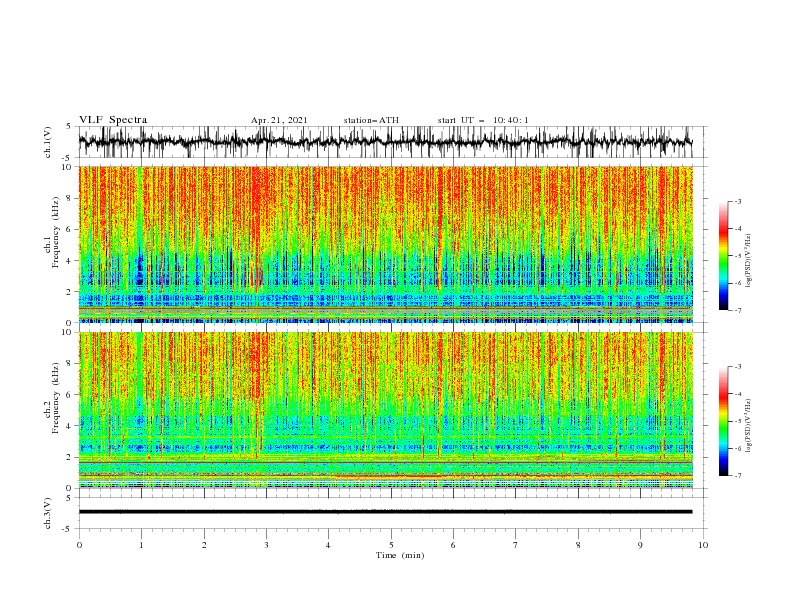
Task: Click the ch.1(V) waveform axis label
Action: click(x=48, y=142)
